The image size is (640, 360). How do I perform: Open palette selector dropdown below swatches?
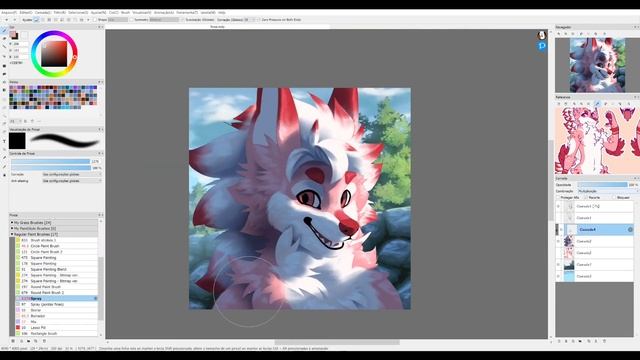pyautogui.click(x=15, y=121)
